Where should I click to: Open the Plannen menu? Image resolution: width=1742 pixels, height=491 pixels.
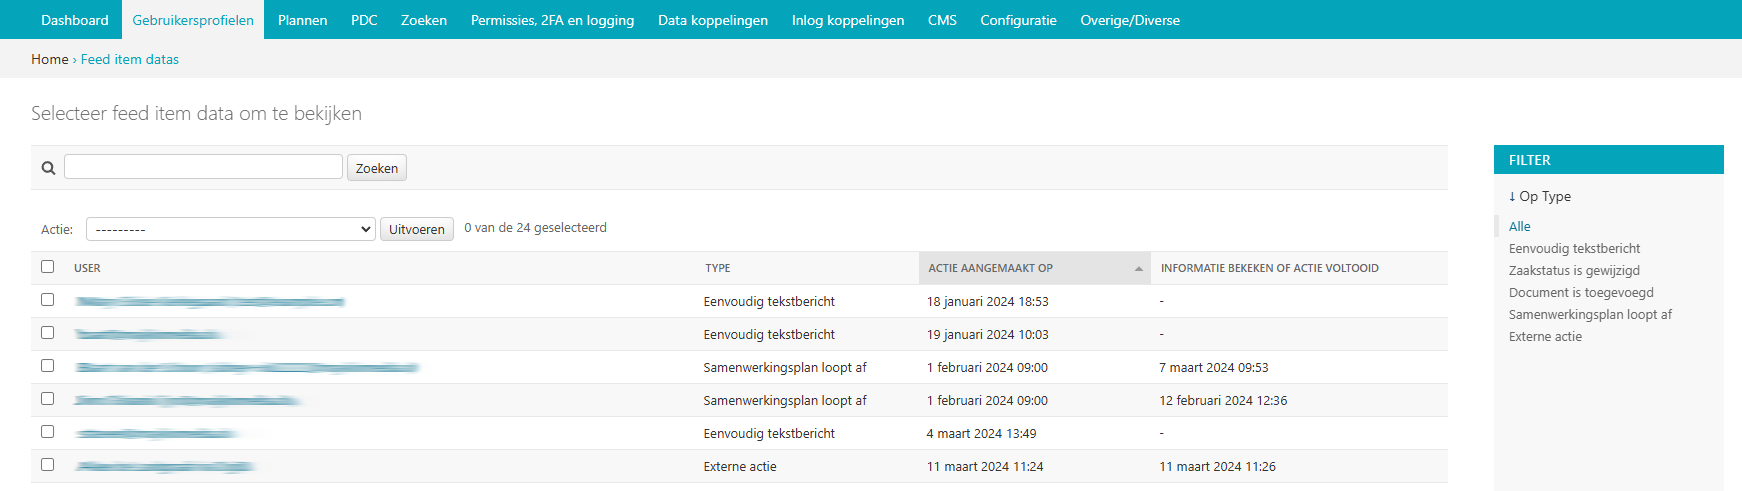click(302, 20)
